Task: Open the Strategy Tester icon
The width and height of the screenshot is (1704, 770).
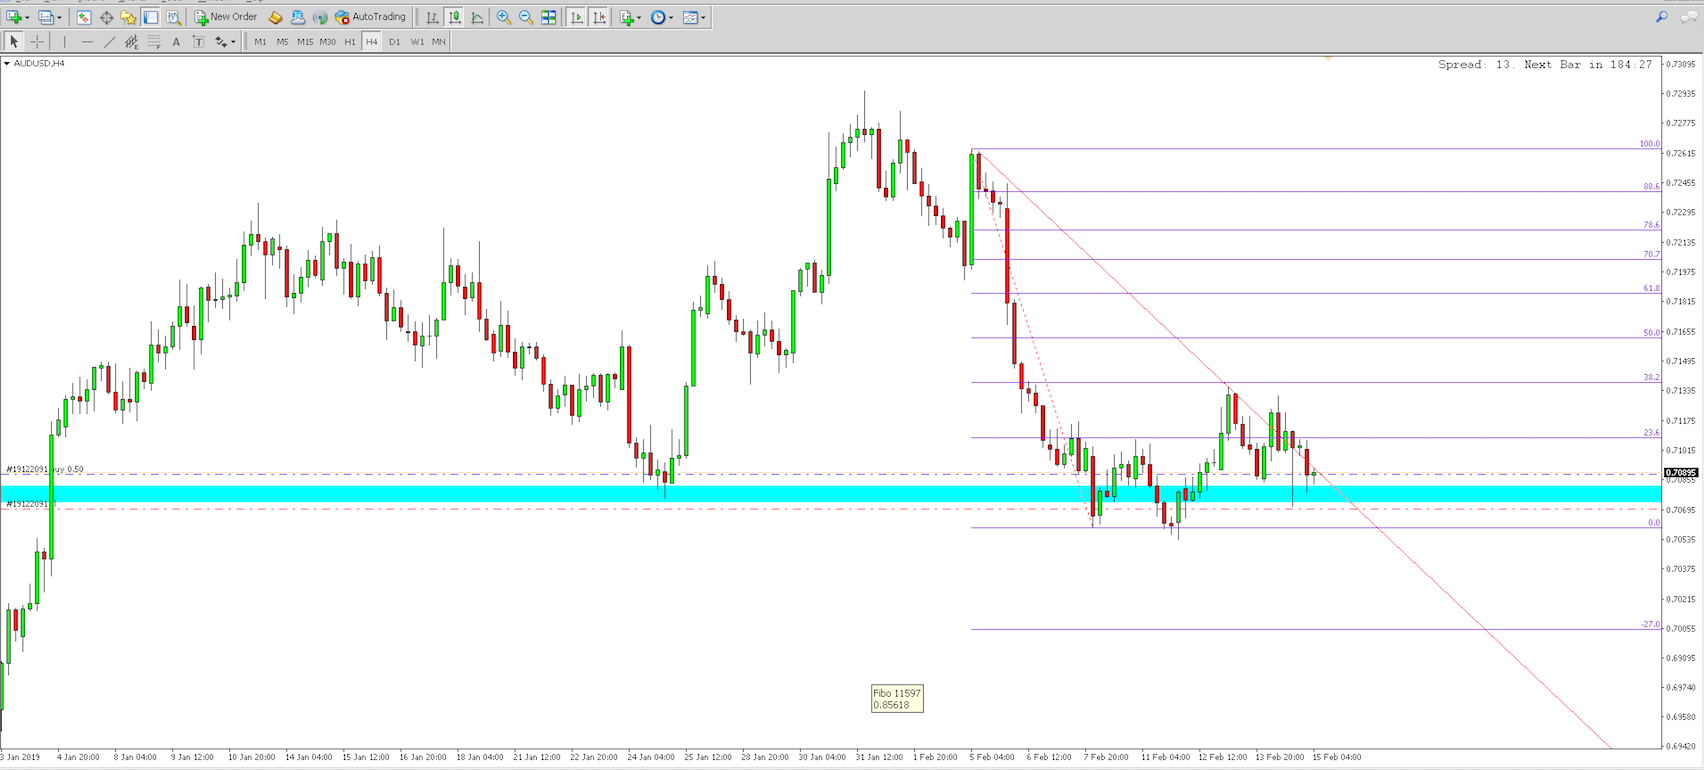Action: [x=173, y=17]
